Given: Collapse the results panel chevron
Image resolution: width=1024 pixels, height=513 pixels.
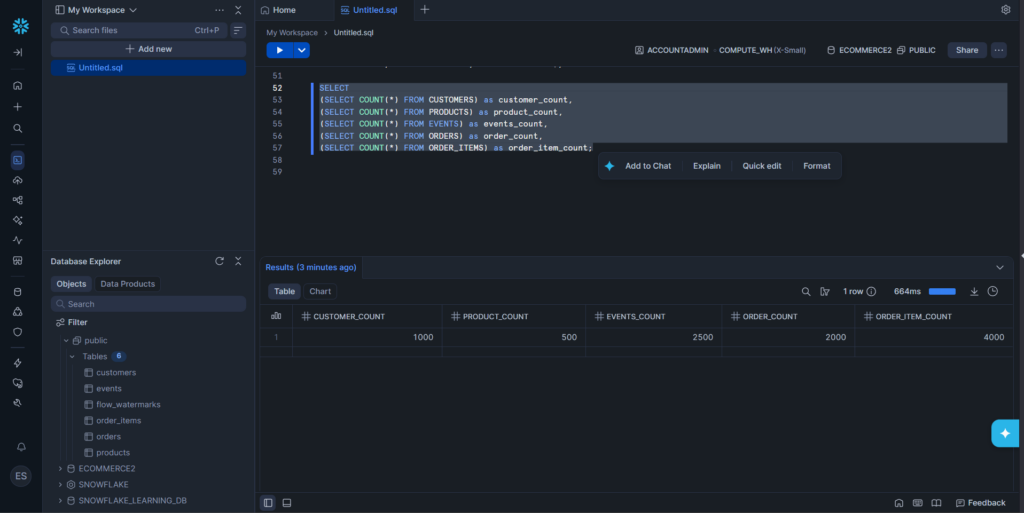Looking at the screenshot, I should 1000,268.
